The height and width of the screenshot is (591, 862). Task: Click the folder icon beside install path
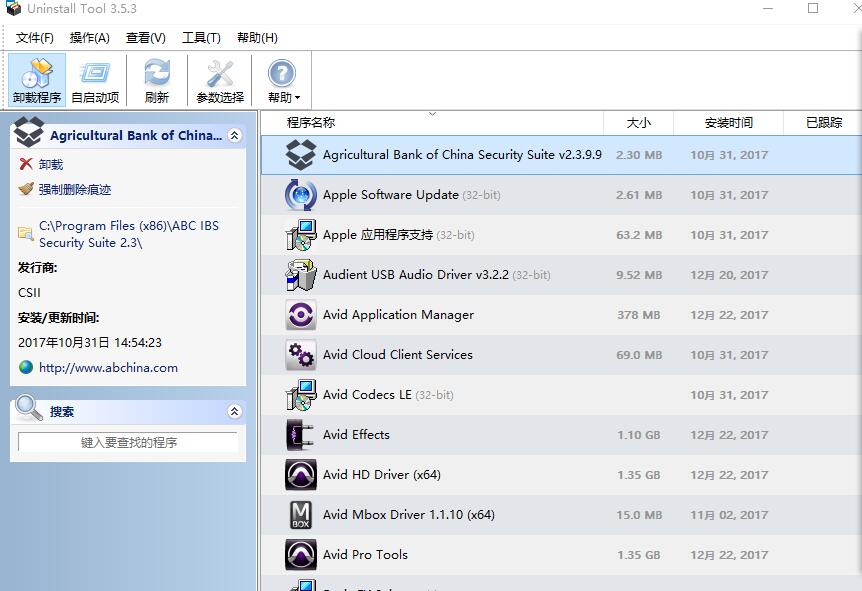click(25, 234)
